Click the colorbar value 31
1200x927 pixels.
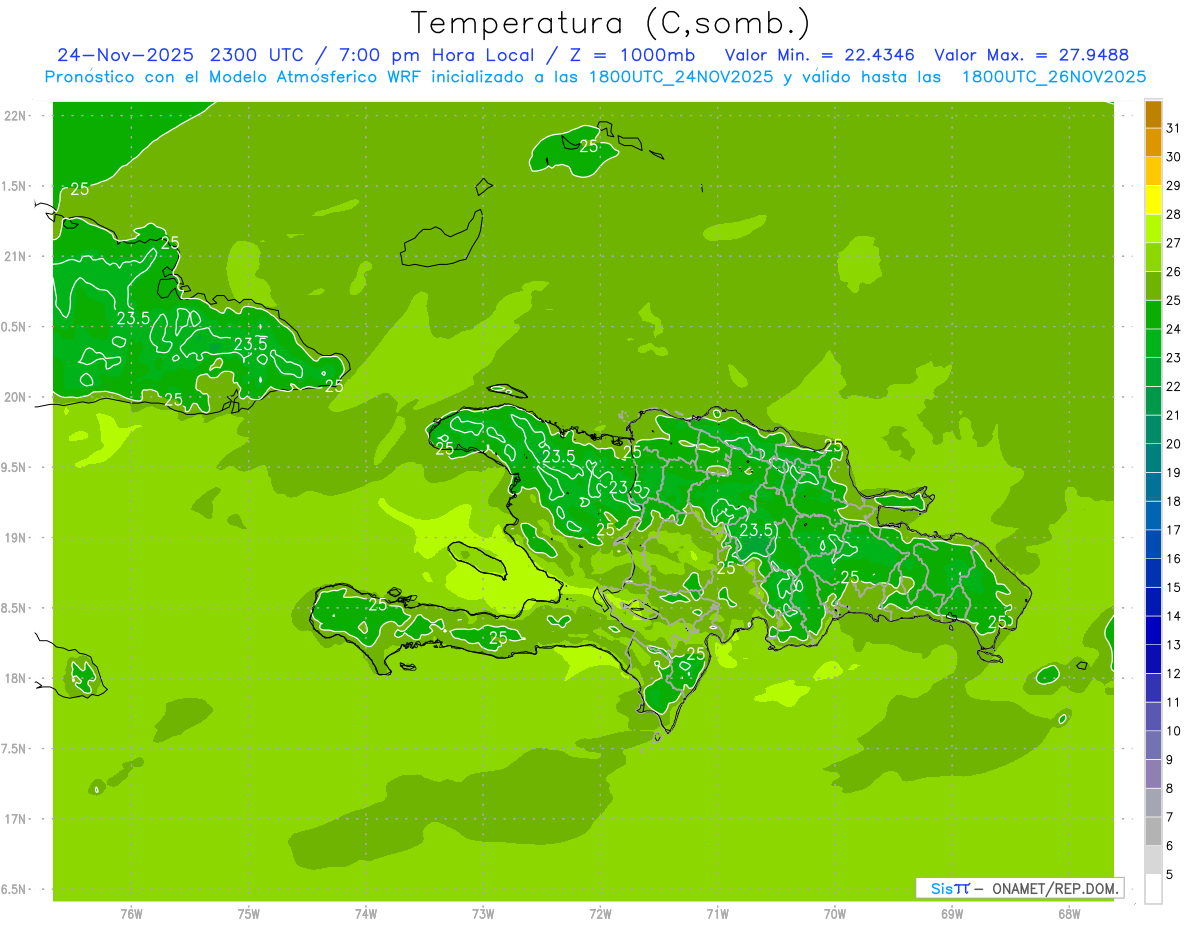coord(1174,128)
